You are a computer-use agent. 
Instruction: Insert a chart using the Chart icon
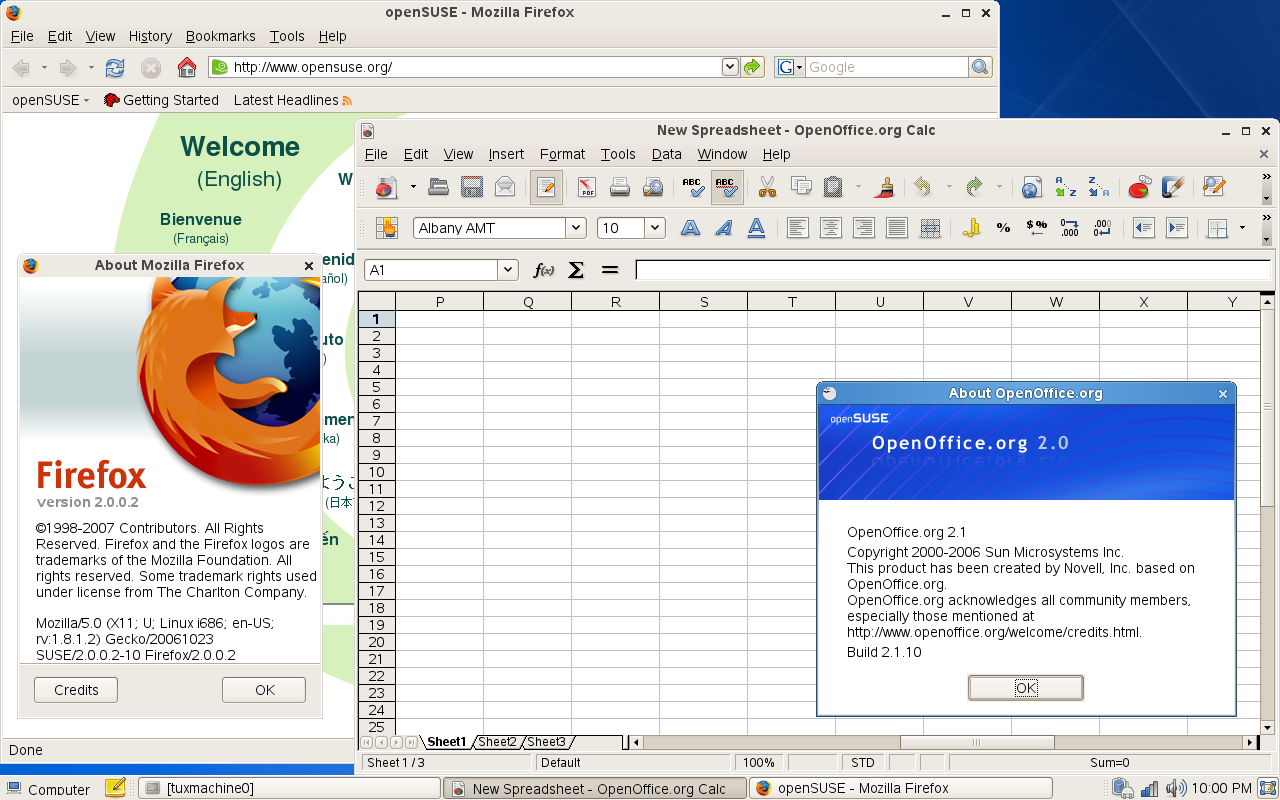(x=1139, y=187)
